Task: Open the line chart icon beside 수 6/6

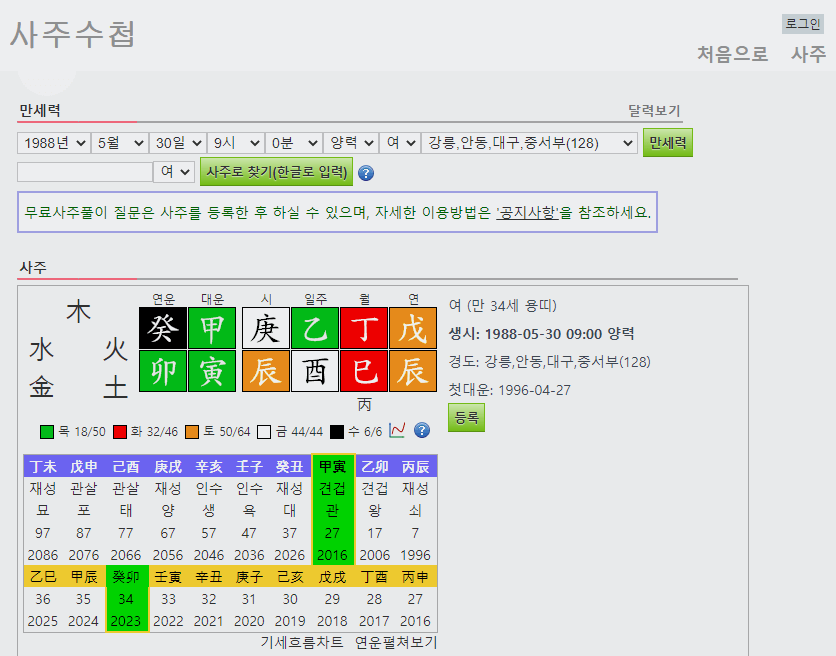Action: pos(397,430)
